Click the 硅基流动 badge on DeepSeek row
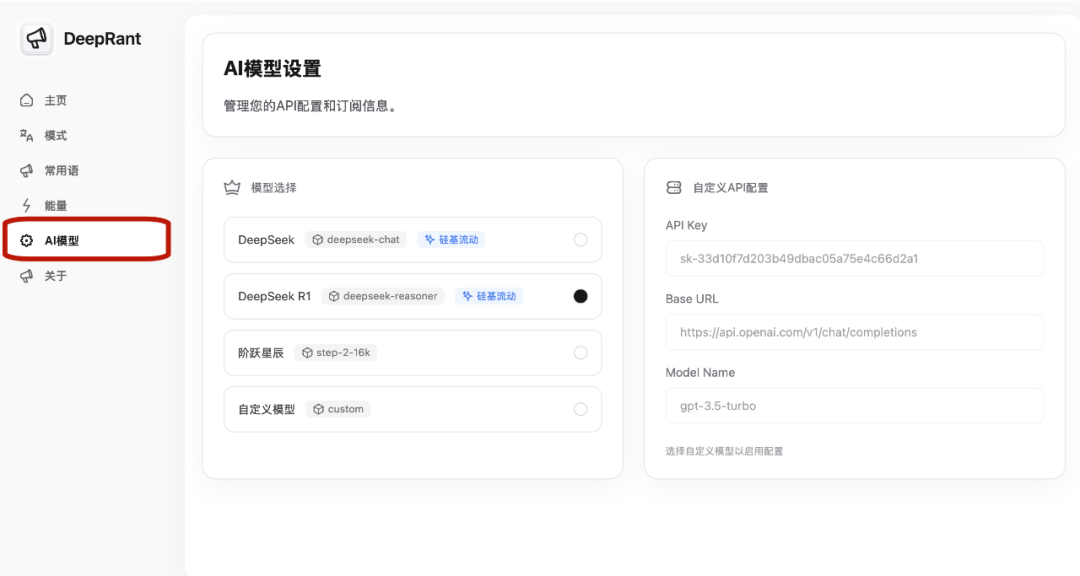This screenshot has width=1080, height=576. pyautogui.click(x=451, y=240)
